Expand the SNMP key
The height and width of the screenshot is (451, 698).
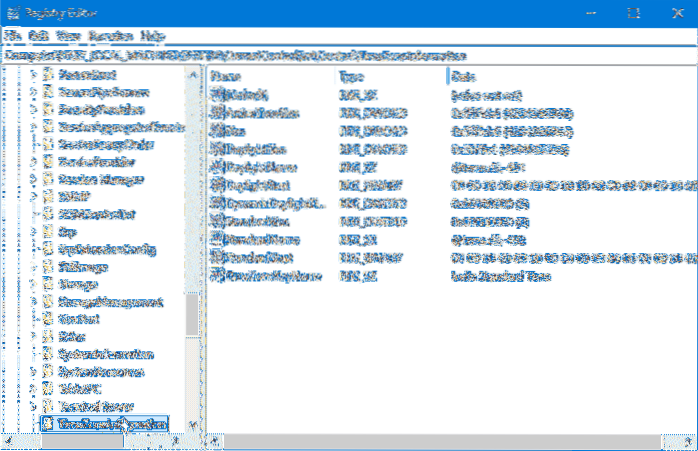[36, 197]
